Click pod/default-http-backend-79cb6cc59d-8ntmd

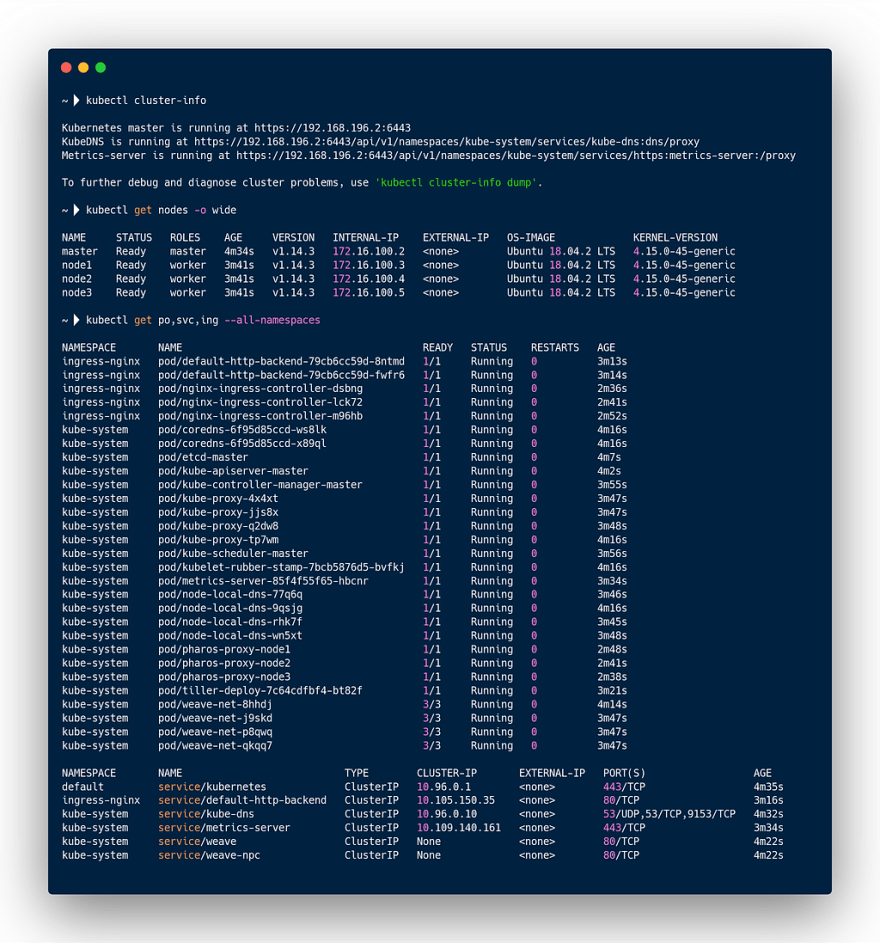[x=282, y=361]
